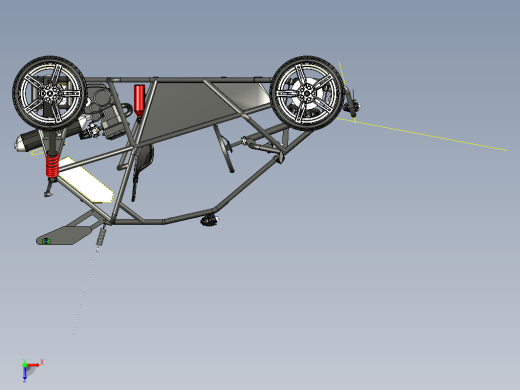Select the red coil spring shock absorber

pyautogui.click(x=52, y=164)
